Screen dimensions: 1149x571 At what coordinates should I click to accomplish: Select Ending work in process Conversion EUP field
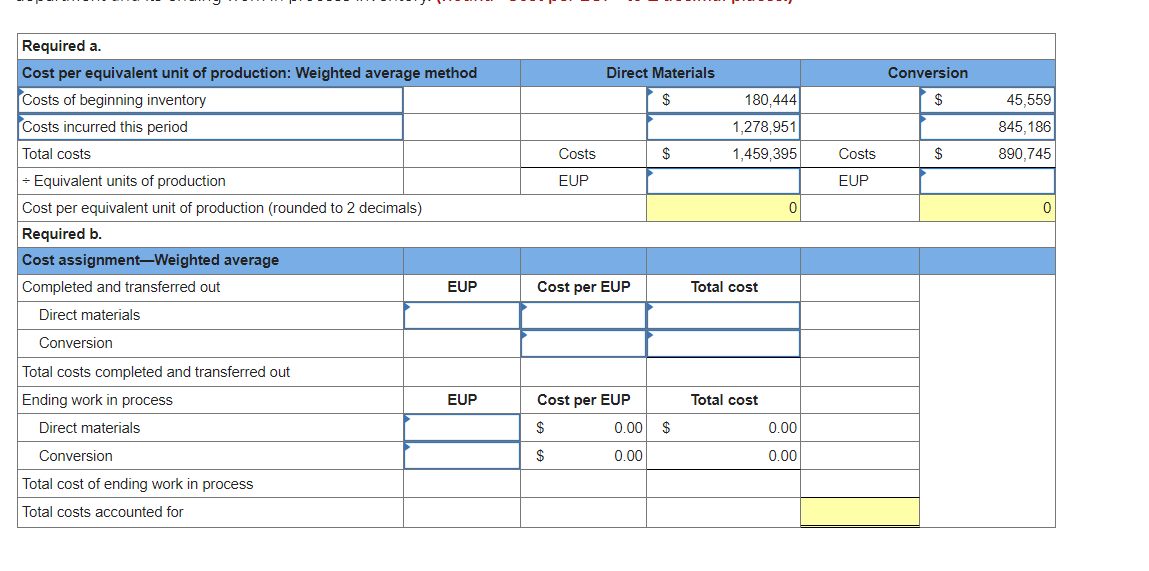462,455
